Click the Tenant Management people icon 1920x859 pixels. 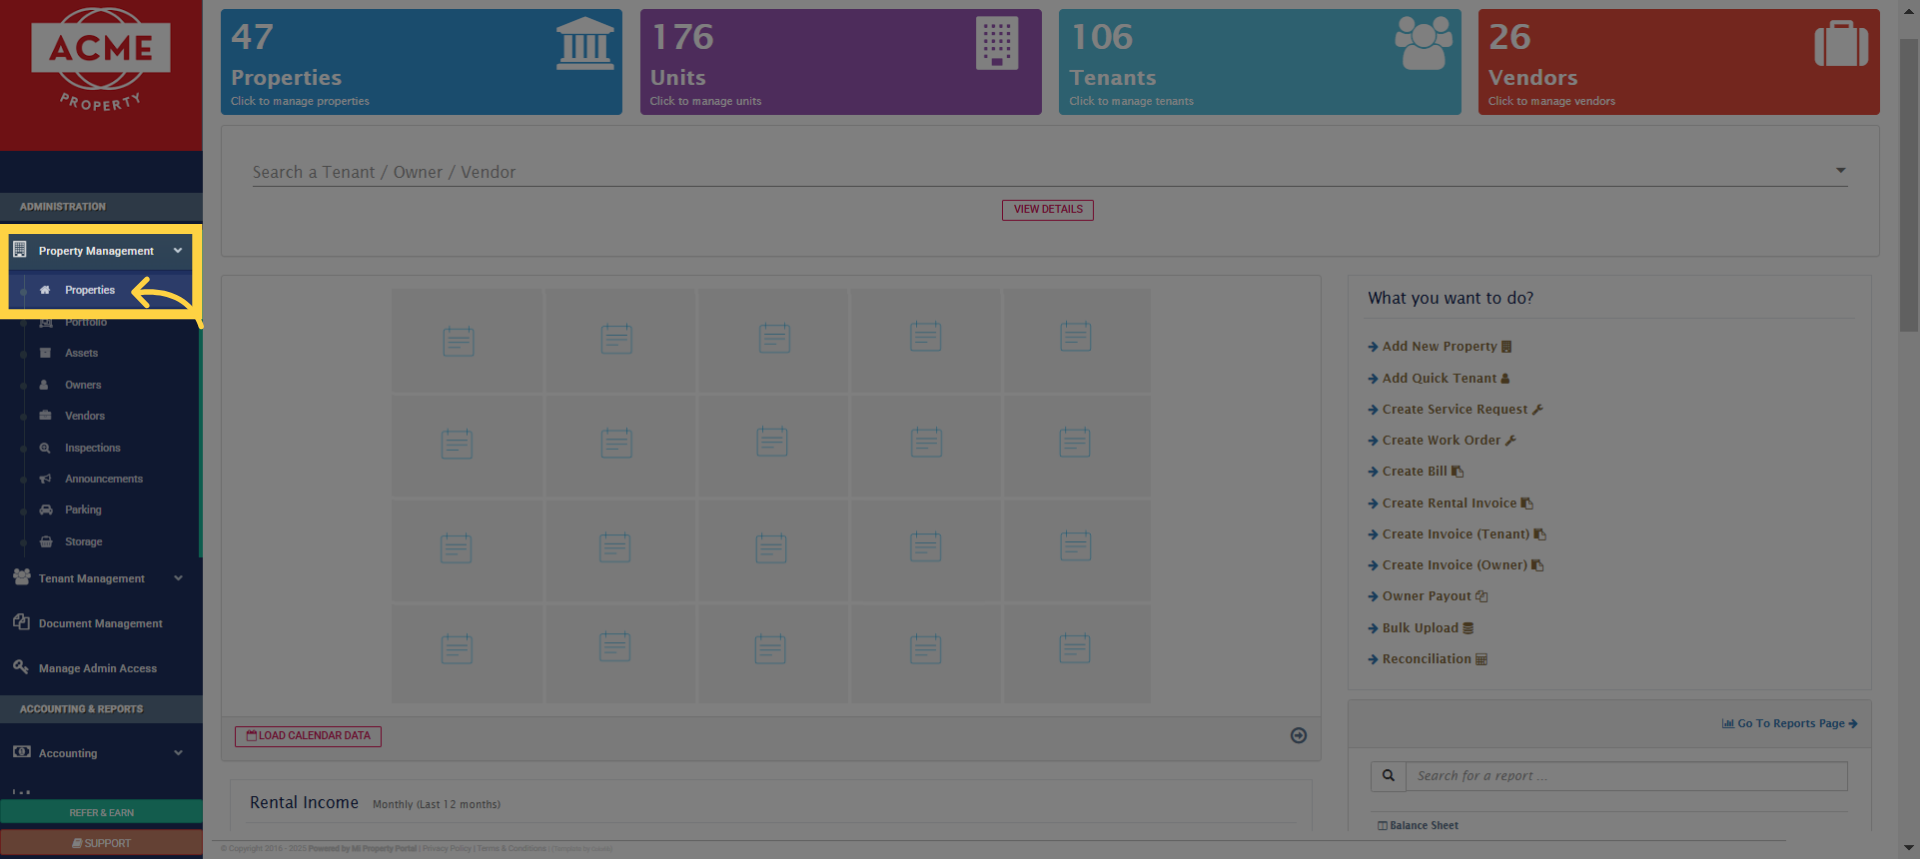(21, 577)
